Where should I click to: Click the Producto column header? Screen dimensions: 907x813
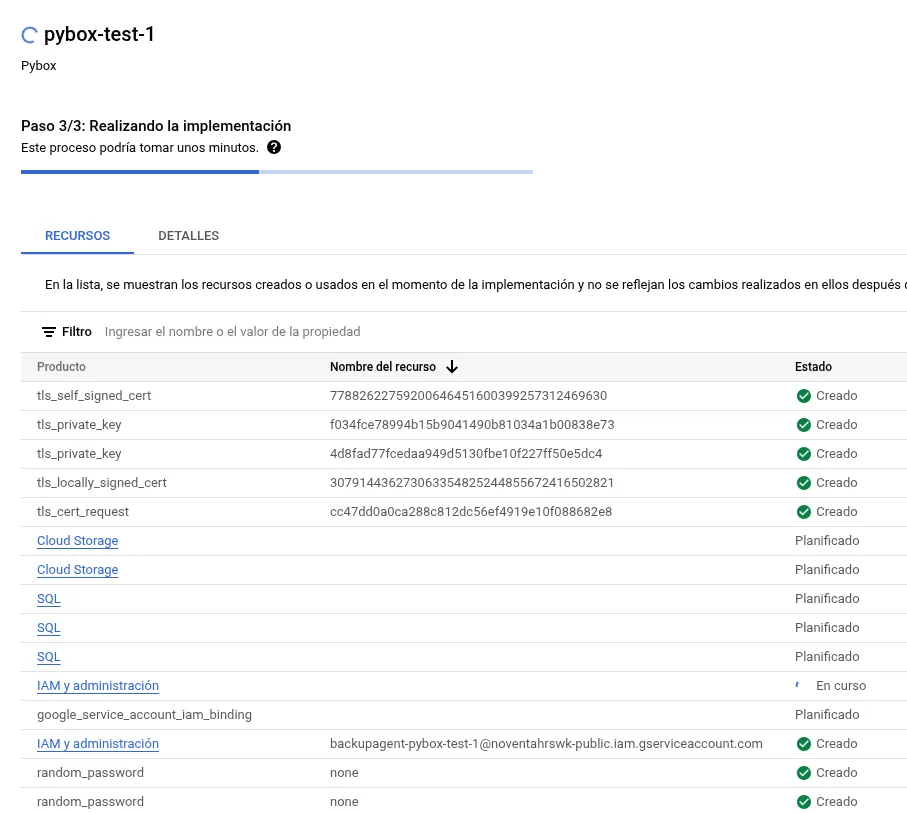61,367
